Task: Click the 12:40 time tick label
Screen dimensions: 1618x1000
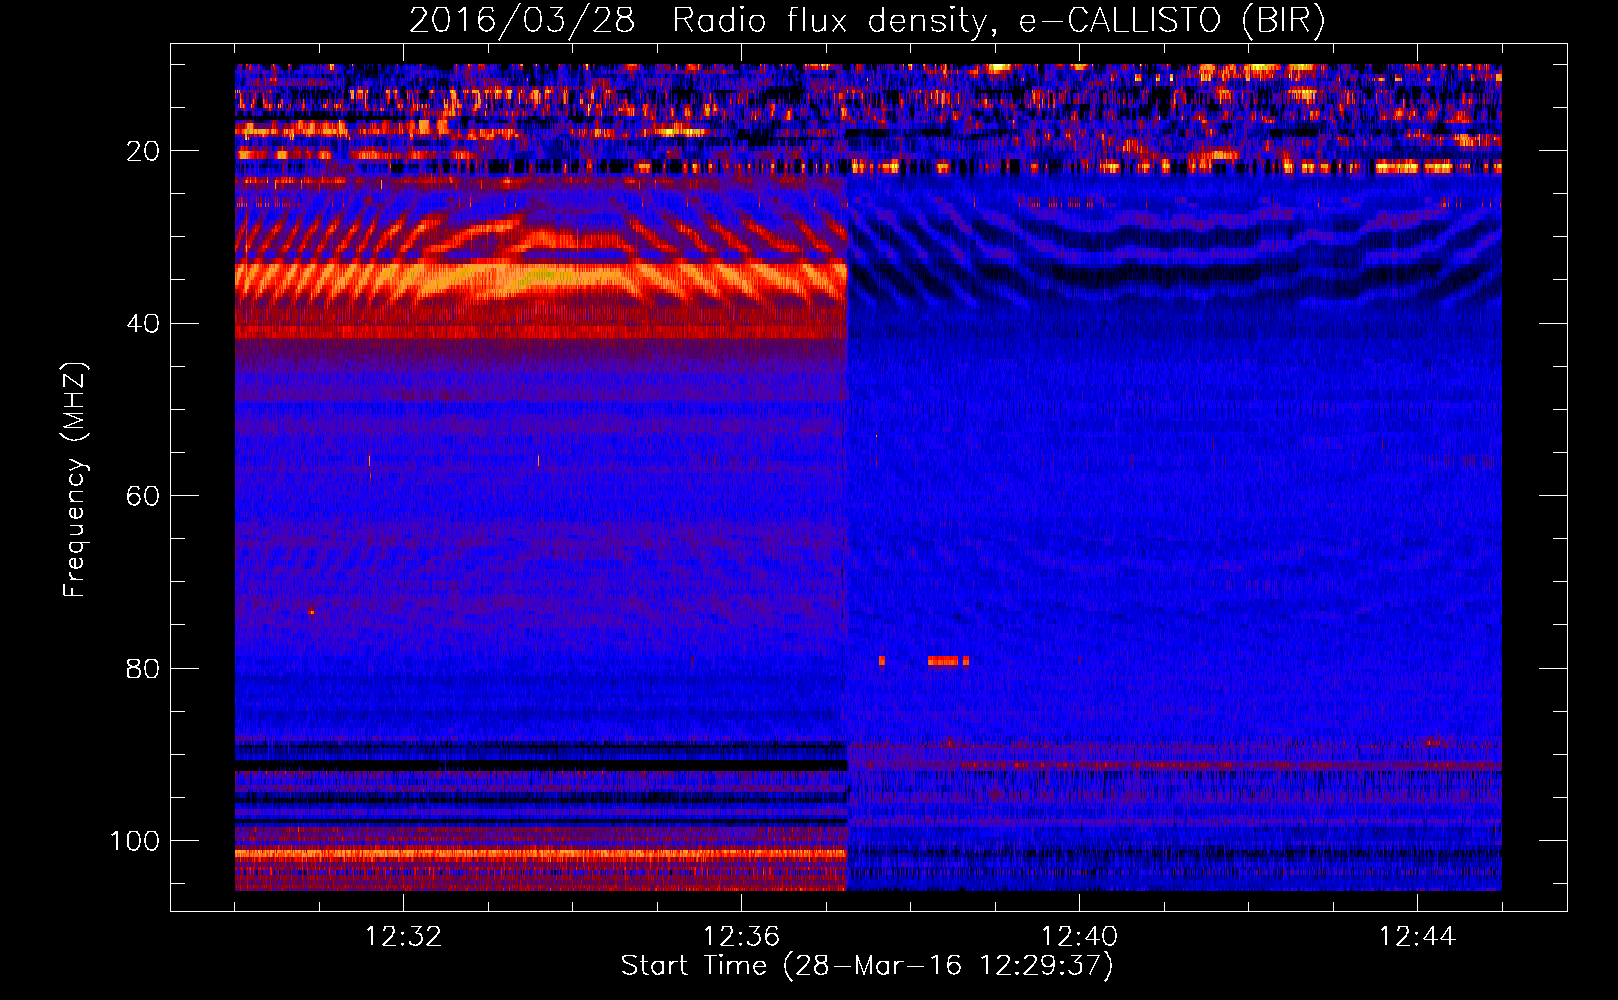Action: click(x=1079, y=937)
